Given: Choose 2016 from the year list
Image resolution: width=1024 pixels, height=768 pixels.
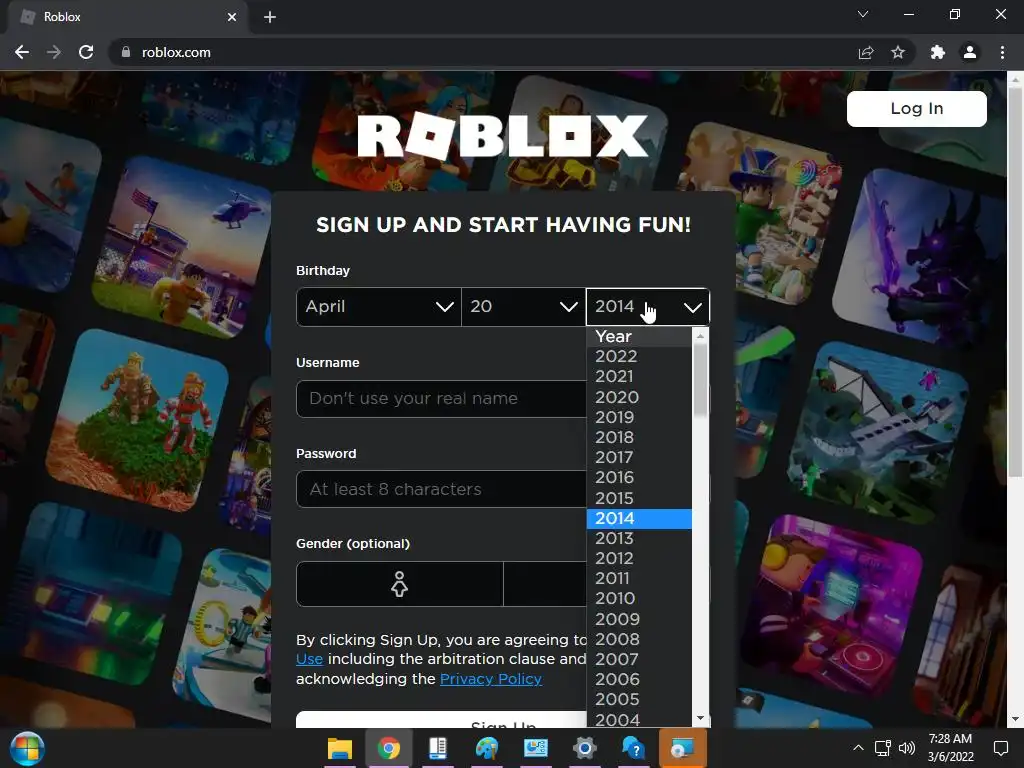Looking at the screenshot, I should click(639, 477).
